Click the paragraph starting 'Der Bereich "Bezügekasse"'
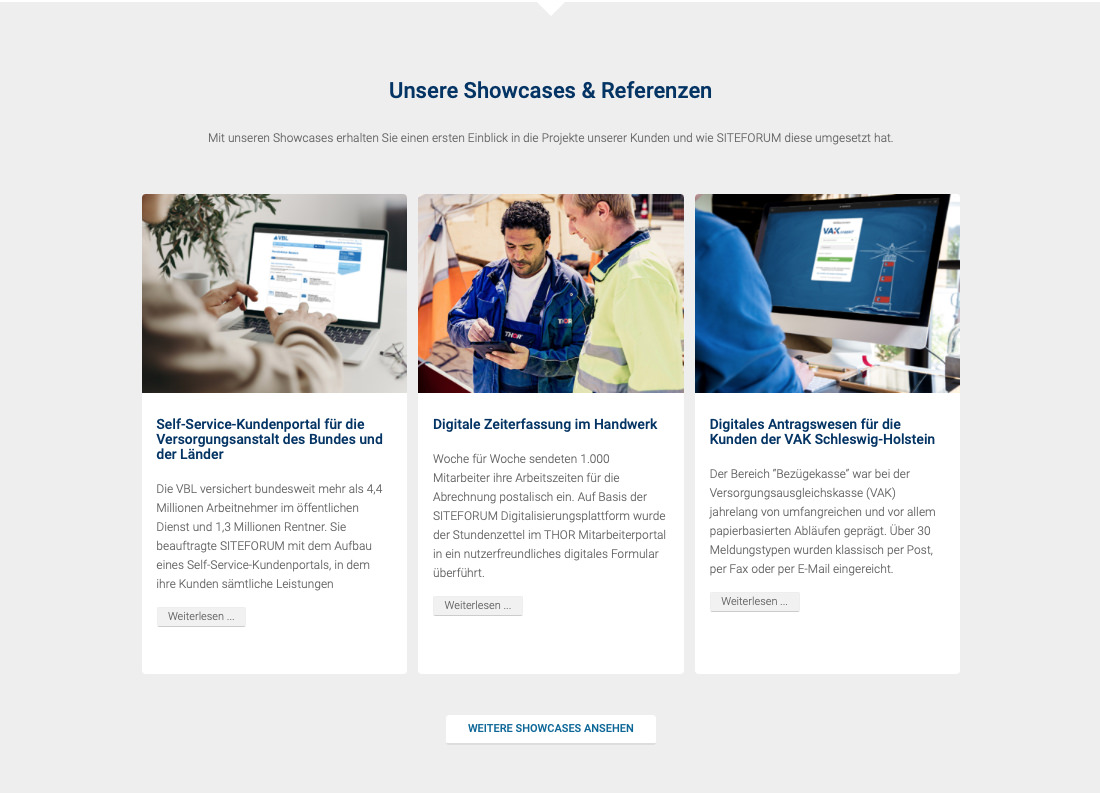1100x793 pixels. coord(822,521)
